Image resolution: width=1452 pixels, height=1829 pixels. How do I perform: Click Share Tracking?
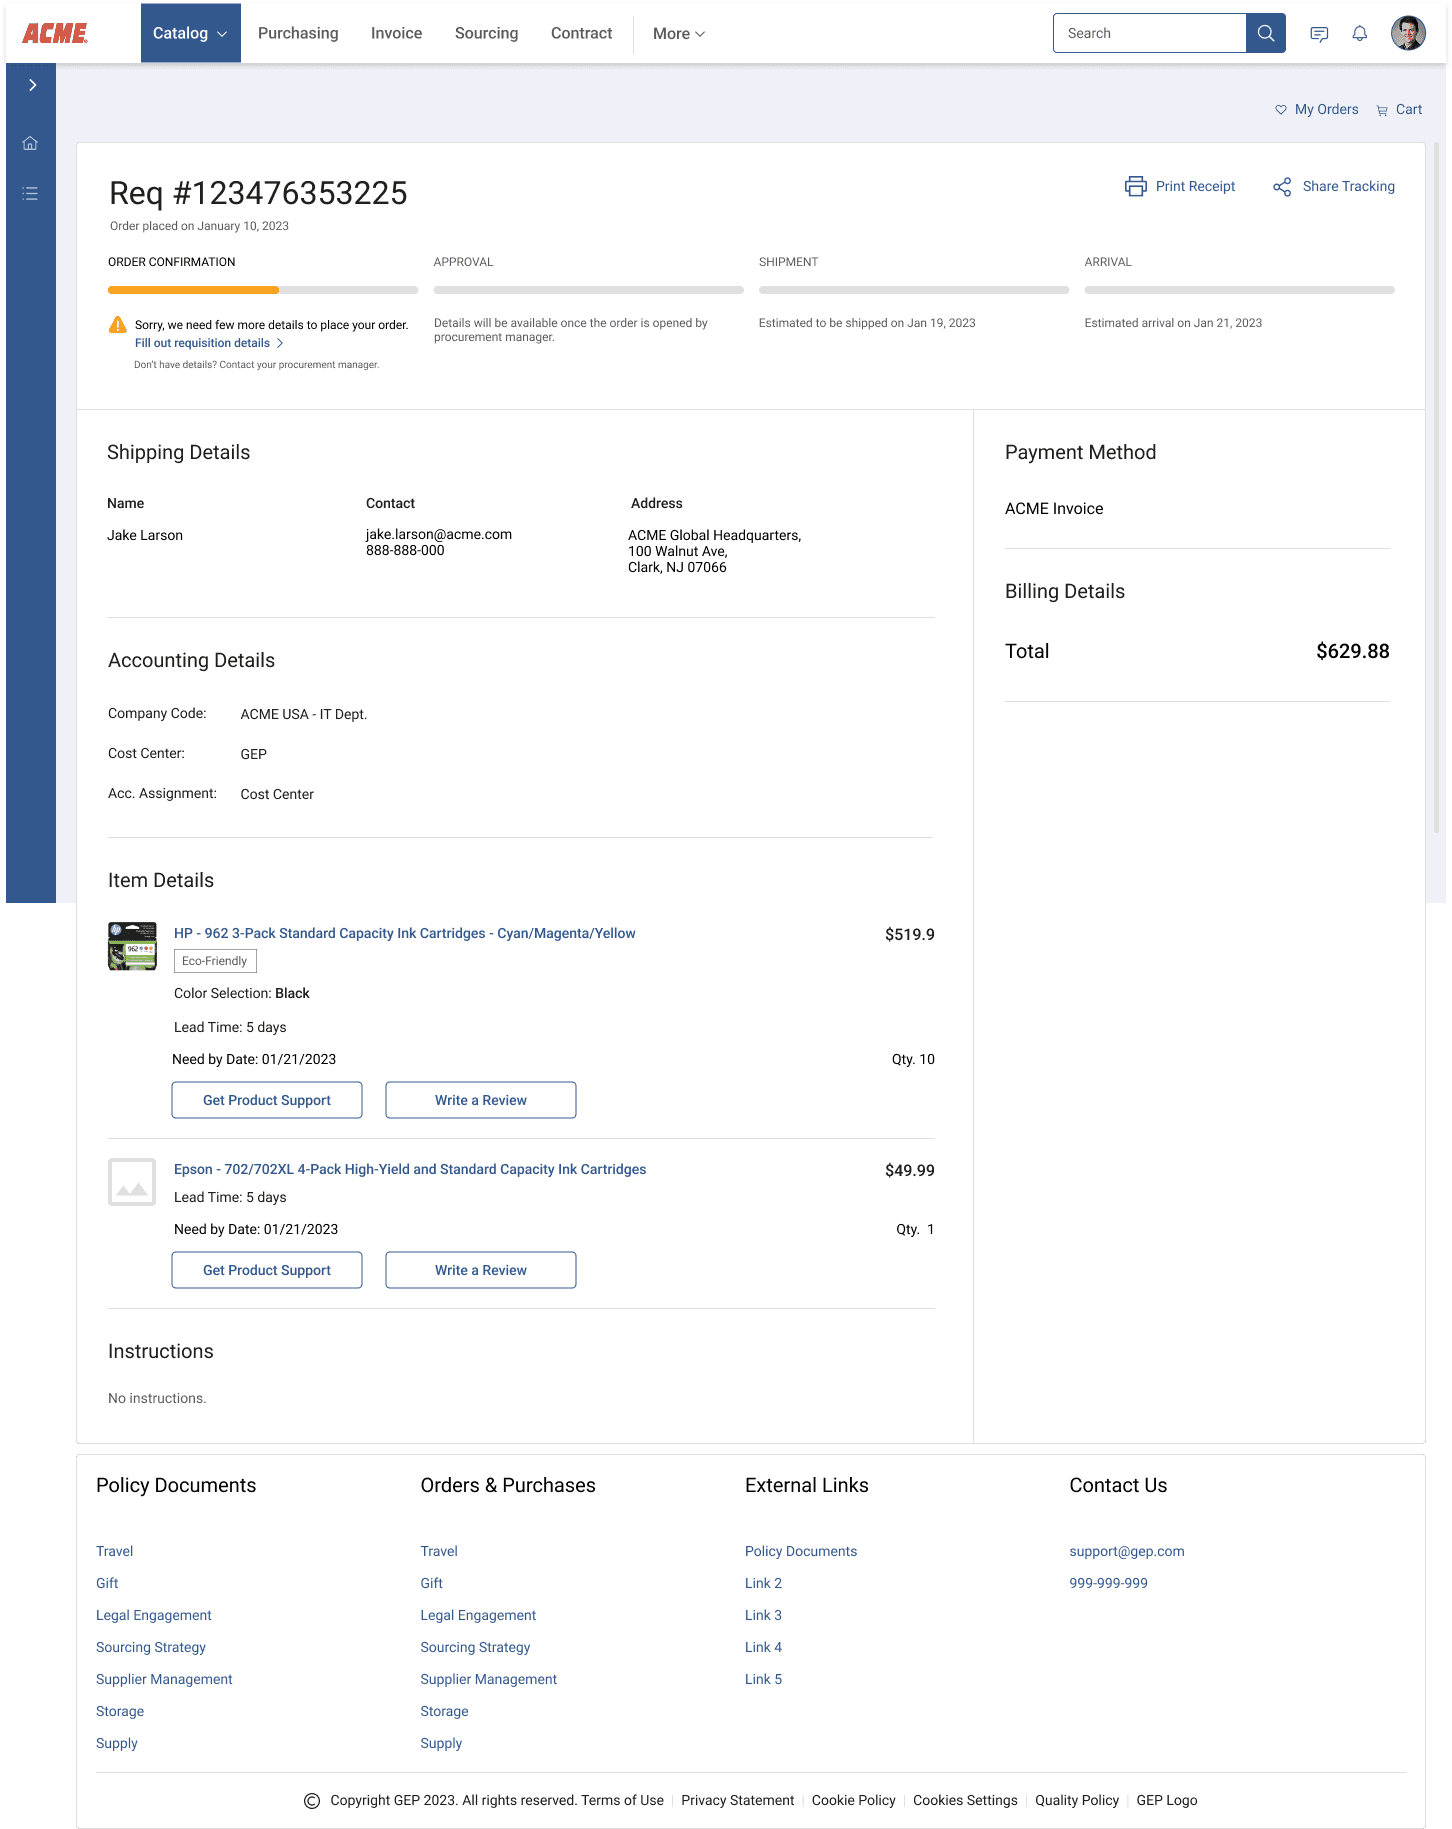tap(1348, 186)
